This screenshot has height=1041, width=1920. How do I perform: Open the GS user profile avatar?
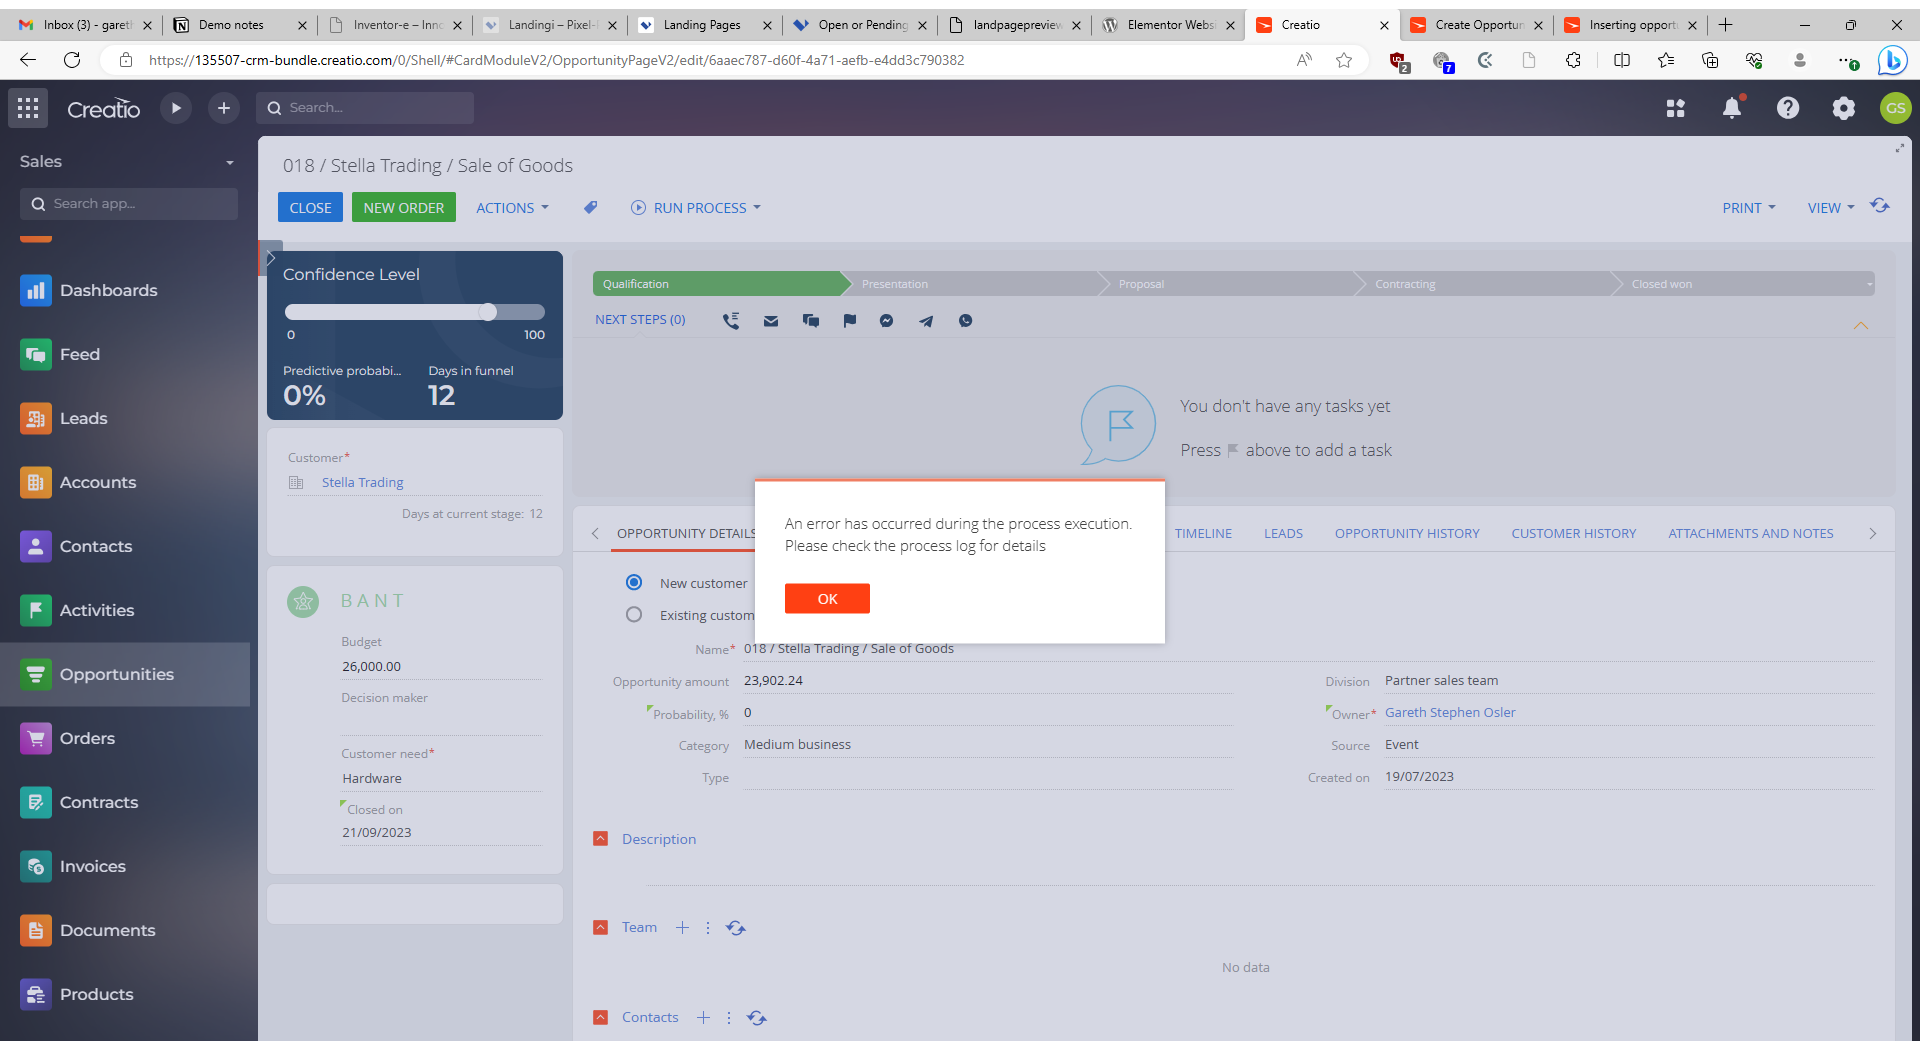[x=1895, y=108]
